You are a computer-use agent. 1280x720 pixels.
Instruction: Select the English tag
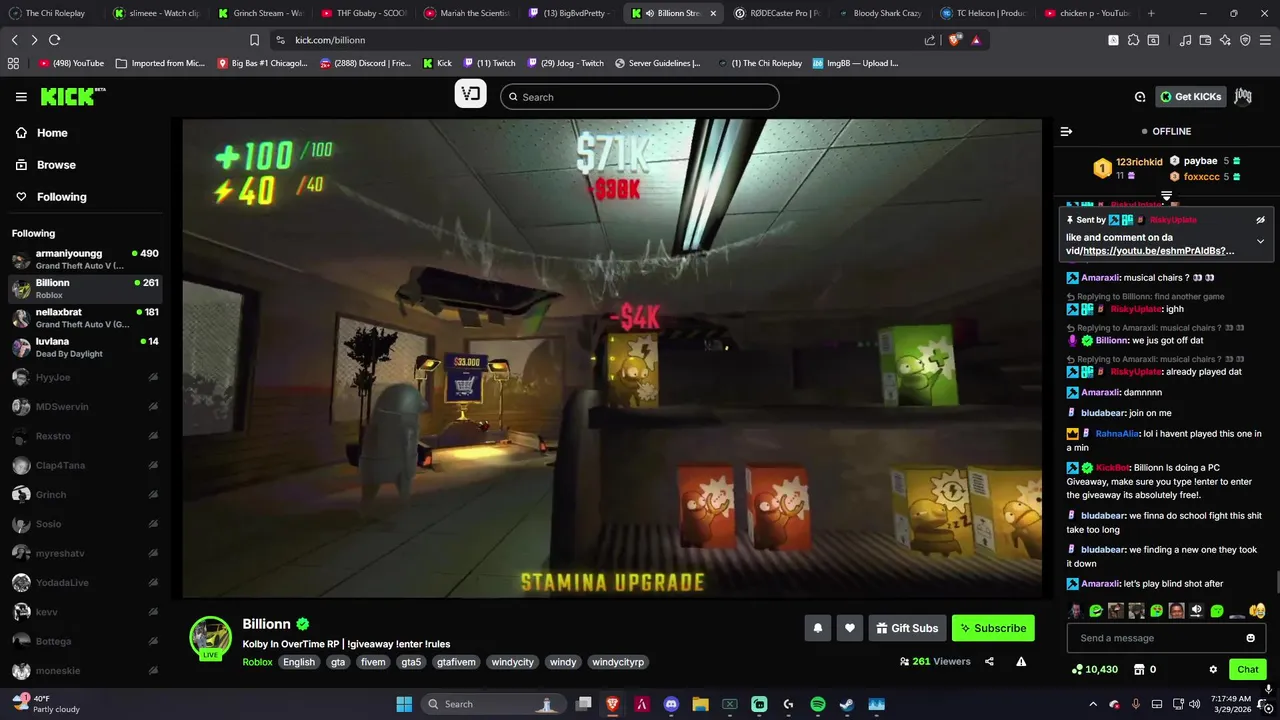tap(298, 662)
